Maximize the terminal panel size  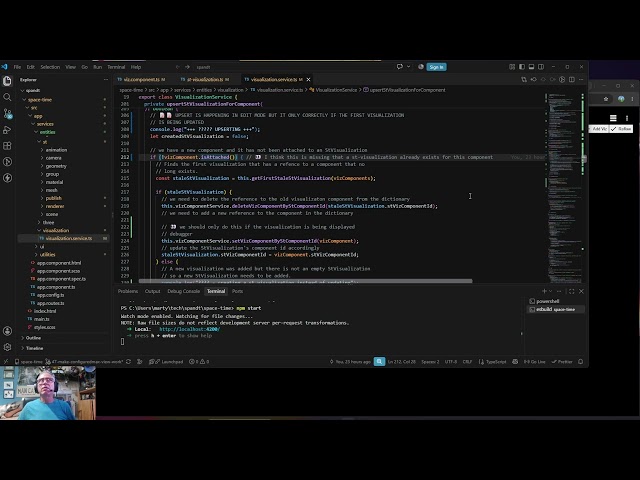coord(571,291)
